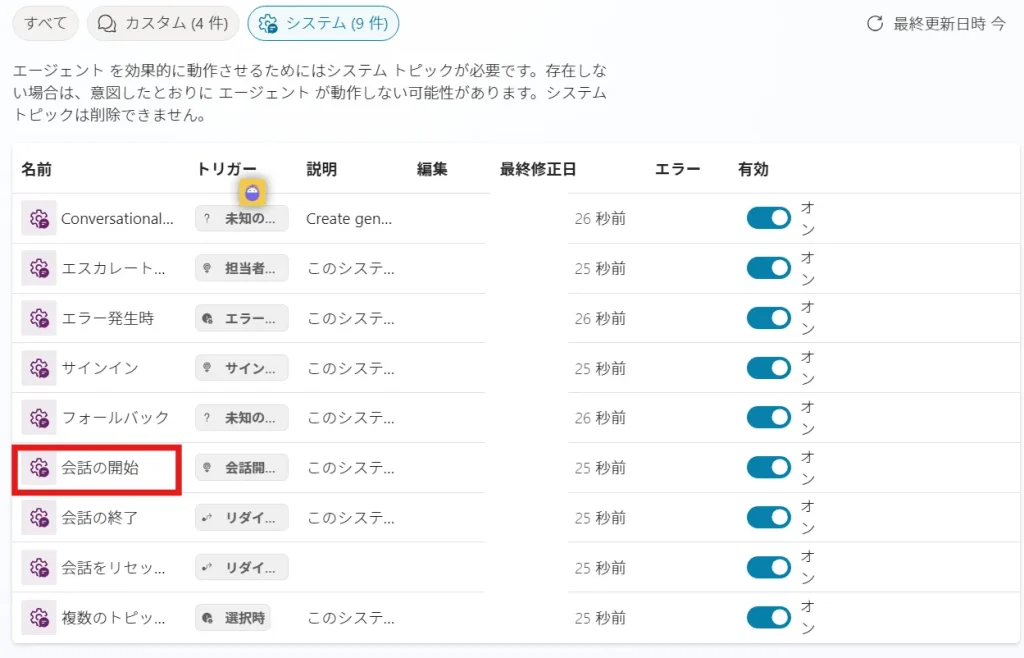Select the カスタム (4 件) tab
This screenshot has width=1024, height=658.
tap(163, 23)
